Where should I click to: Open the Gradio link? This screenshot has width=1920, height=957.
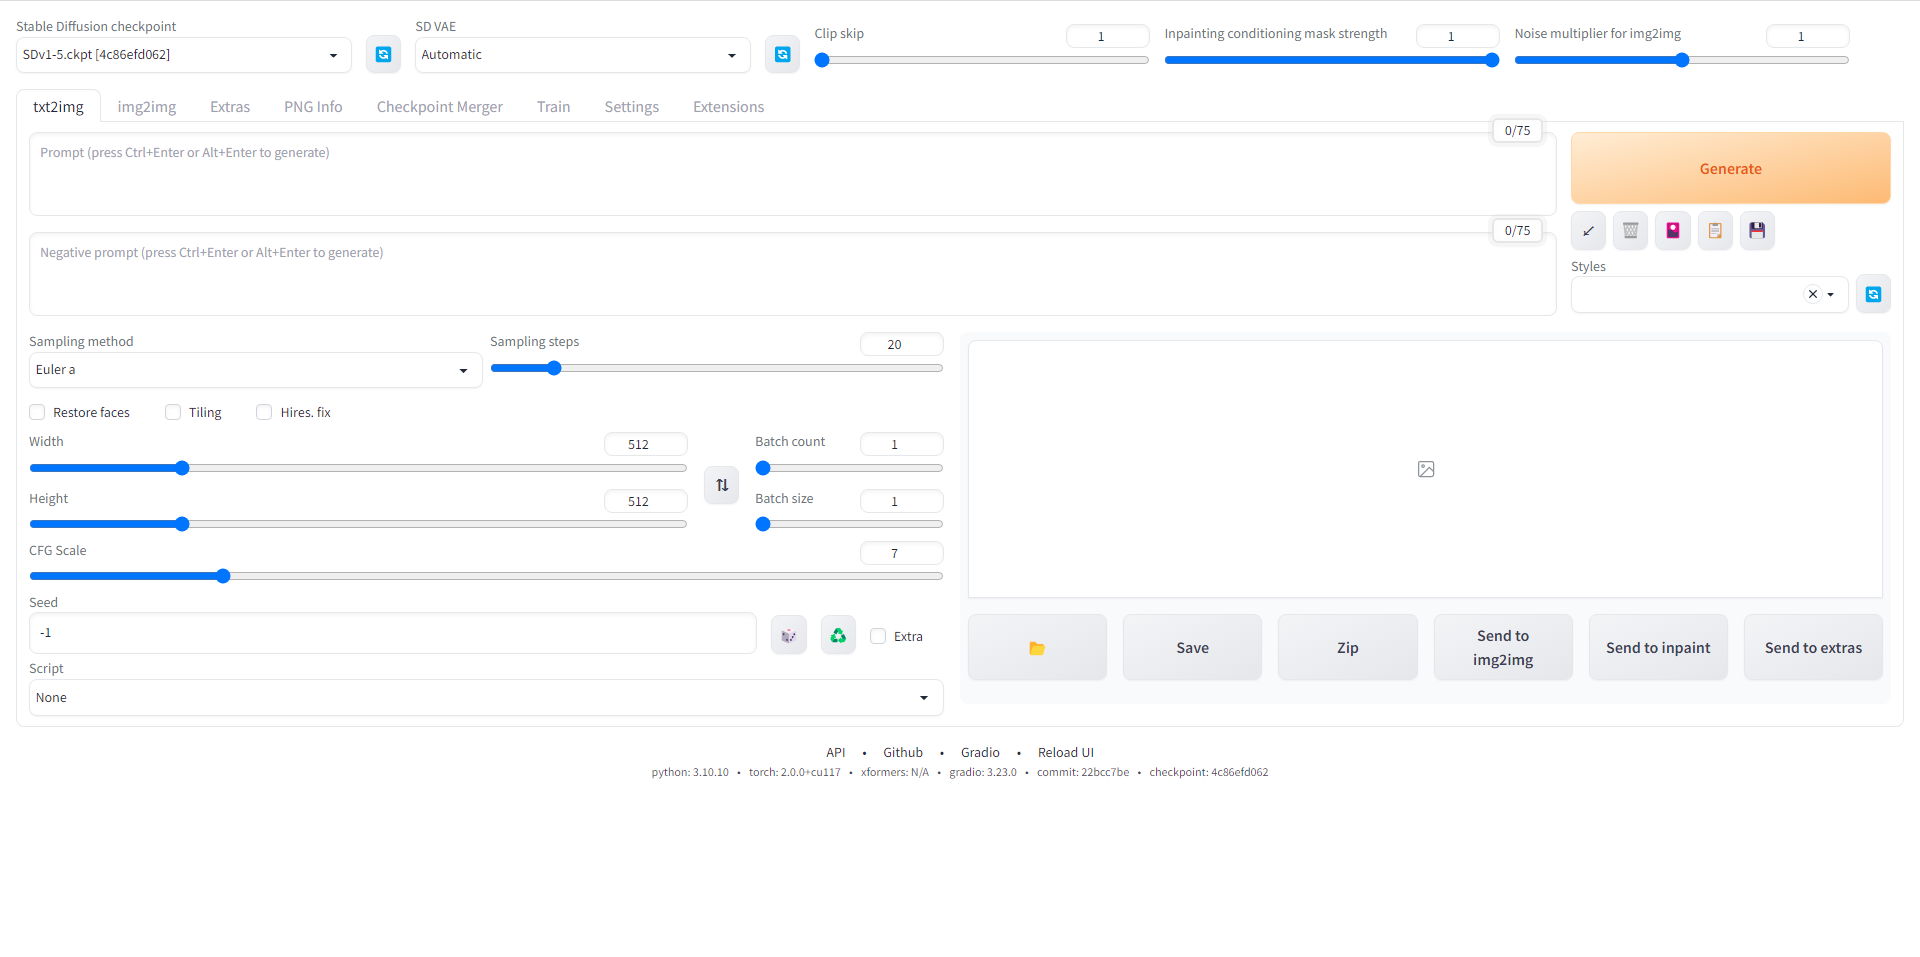pyautogui.click(x=980, y=753)
